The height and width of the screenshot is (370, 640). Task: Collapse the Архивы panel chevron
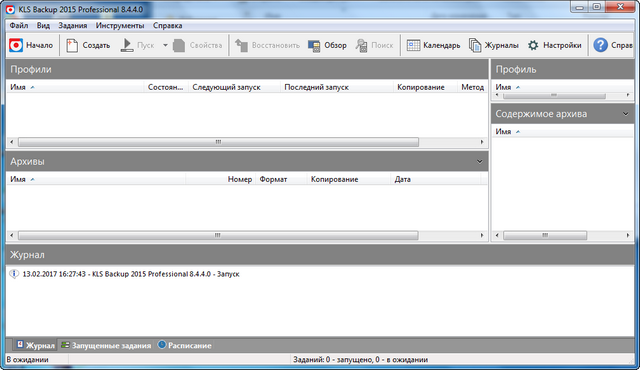(x=480, y=162)
